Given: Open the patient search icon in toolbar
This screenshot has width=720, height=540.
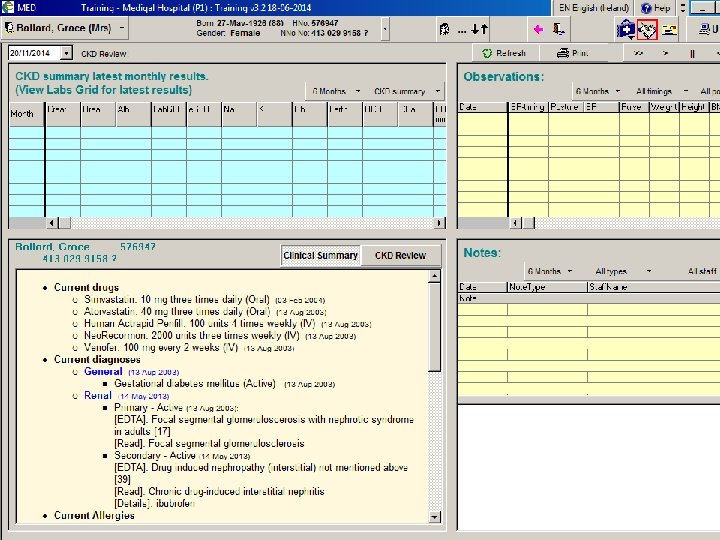Looking at the screenshot, I should tap(444, 29).
